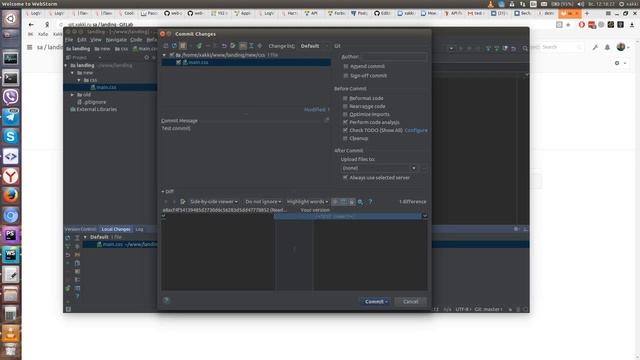Click the Configure link next to Check TODO

416,130
